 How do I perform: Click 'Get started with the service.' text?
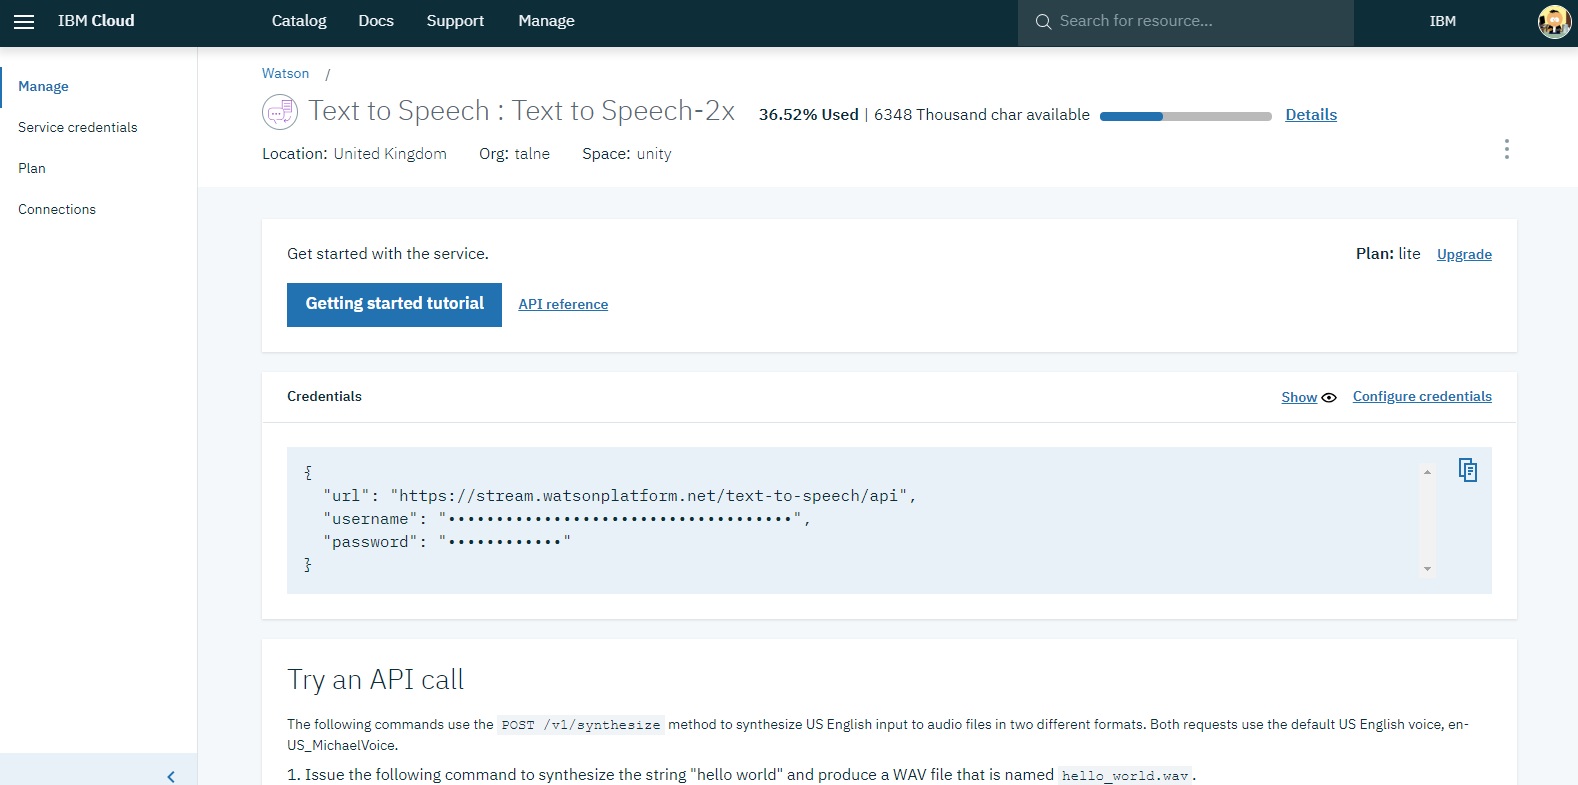pyautogui.click(x=388, y=254)
